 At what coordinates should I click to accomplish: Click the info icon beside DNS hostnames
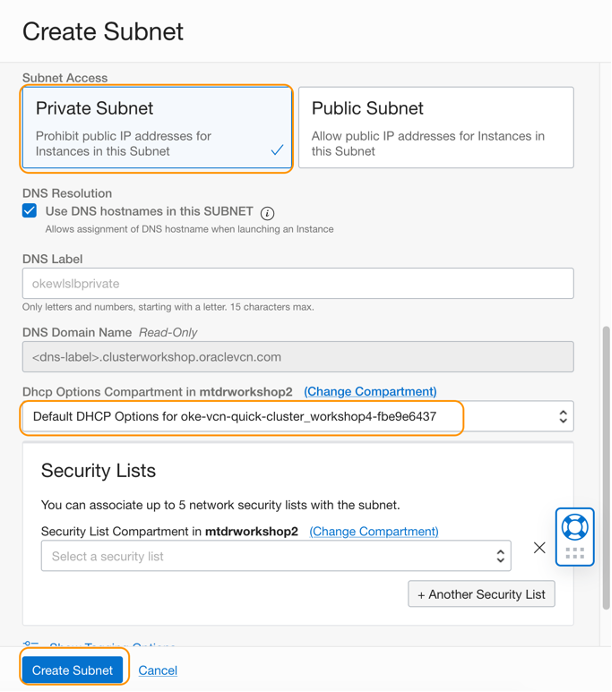point(268,213)
